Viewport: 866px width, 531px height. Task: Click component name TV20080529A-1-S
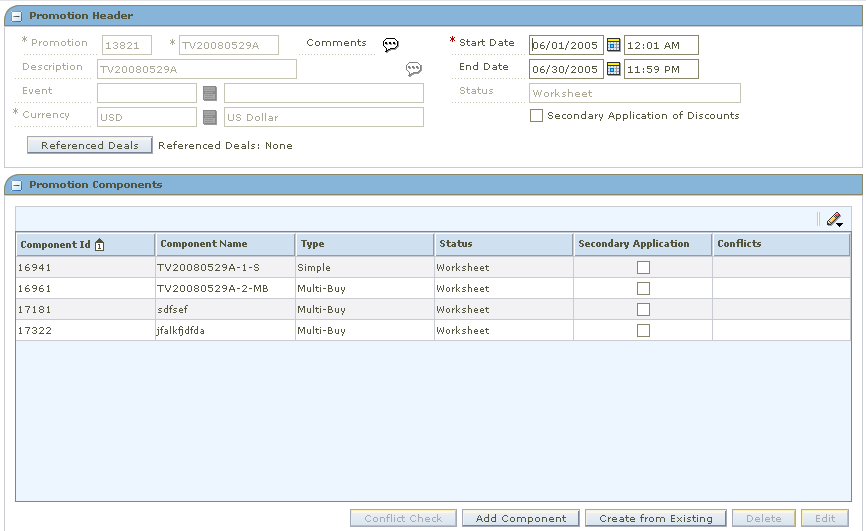(x=208, y=267)
